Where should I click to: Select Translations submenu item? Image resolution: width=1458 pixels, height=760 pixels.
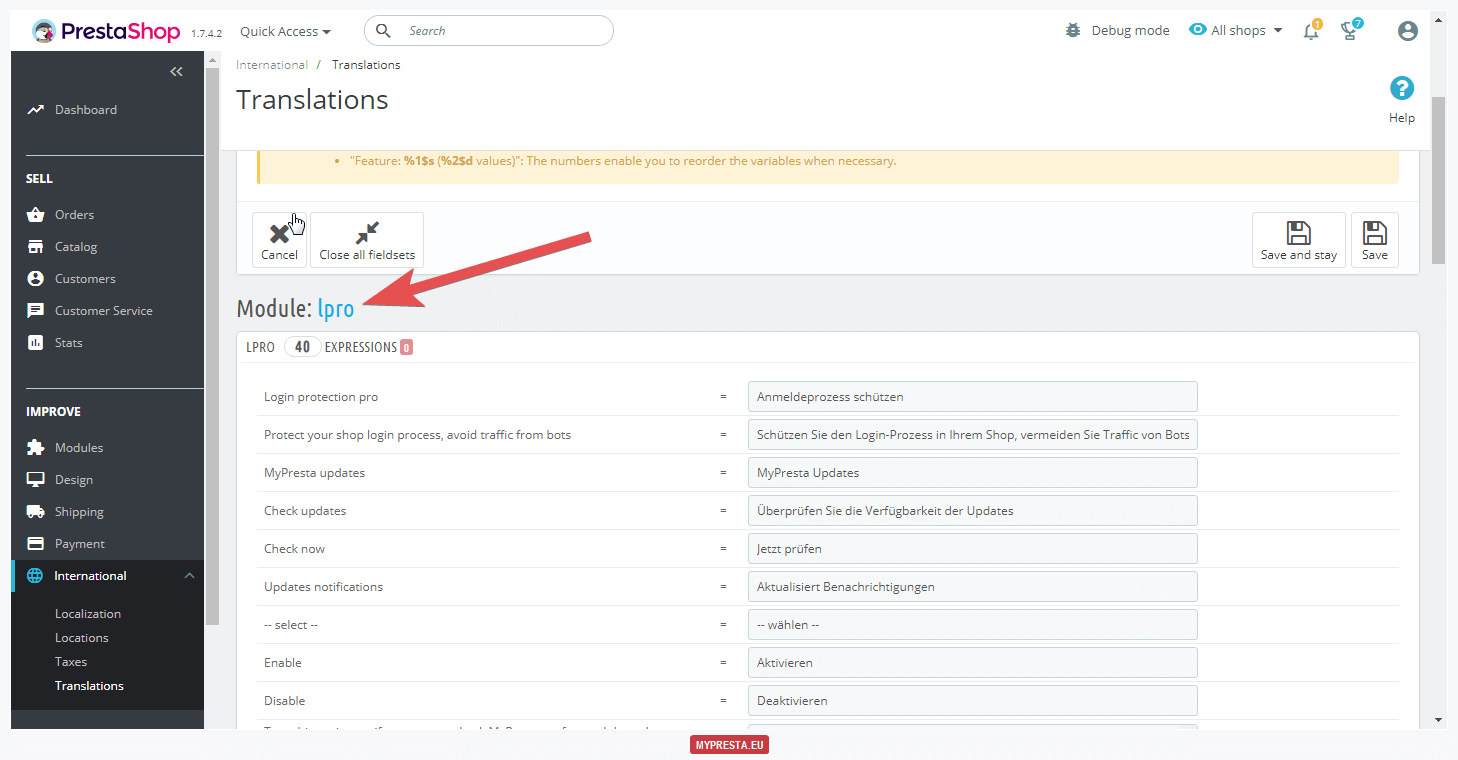(x=89, y=686)
